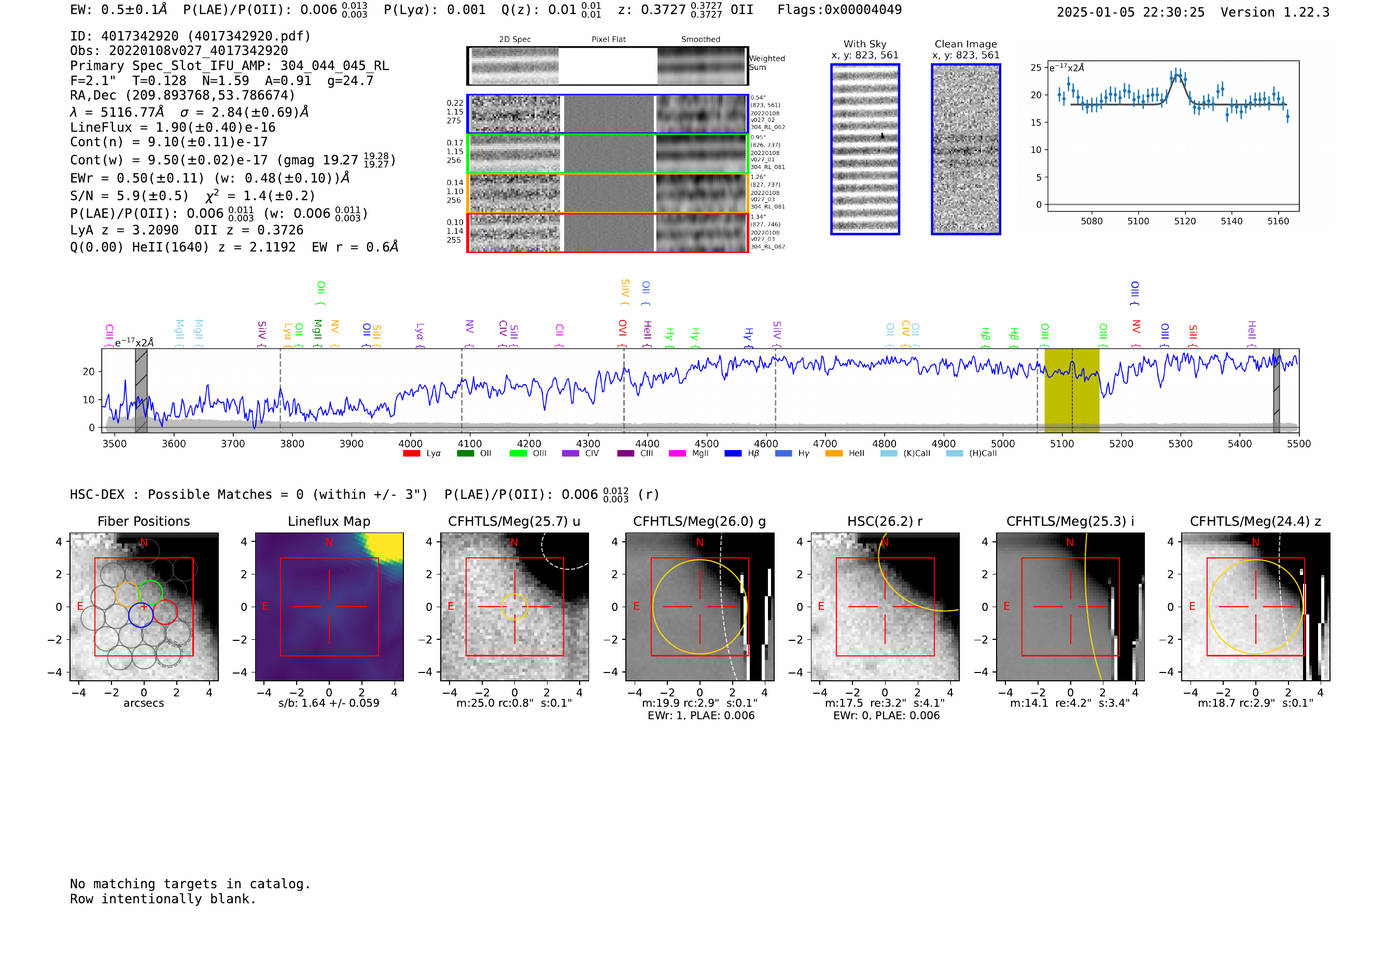Click 'No matching targets in catalog.' text
Viewport: 1400px width, 953px height.
(x=190, y=883)
